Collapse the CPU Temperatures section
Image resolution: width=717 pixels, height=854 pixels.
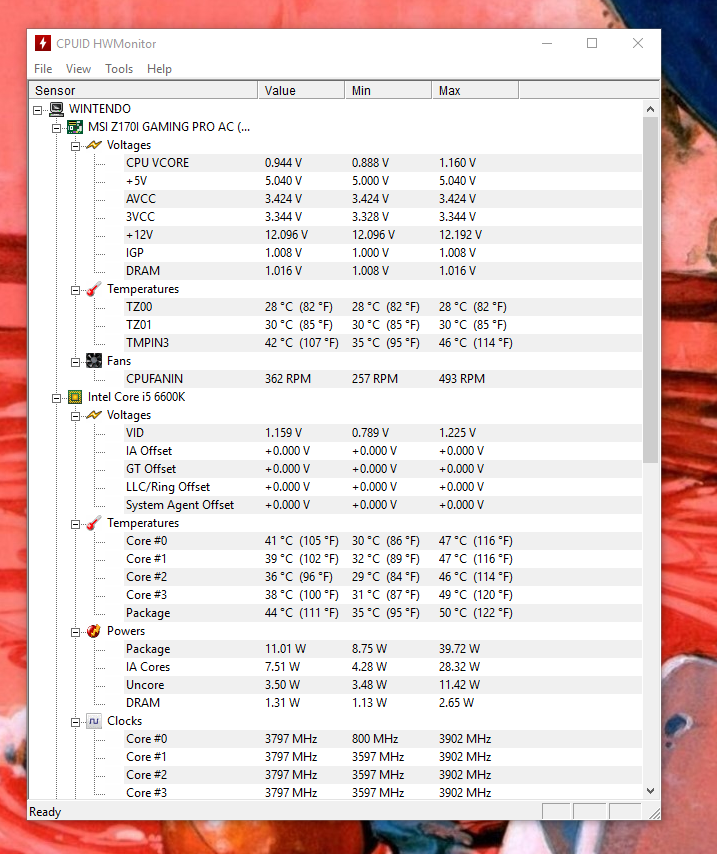click(75, 524)
